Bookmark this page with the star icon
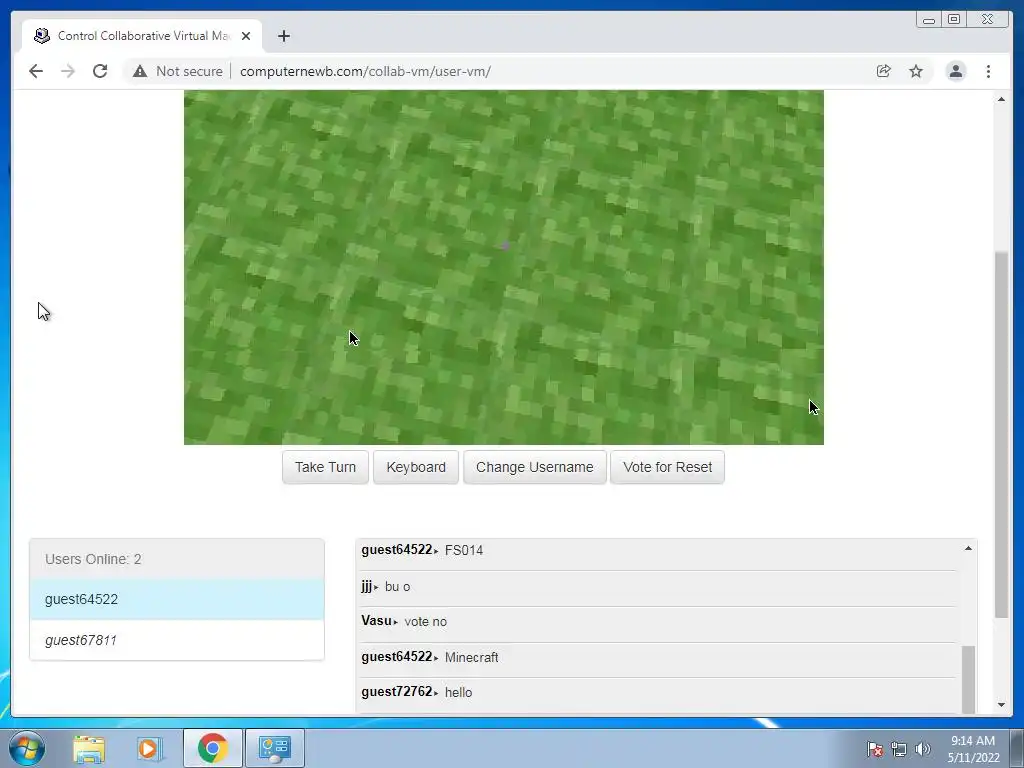 point(916,71)
